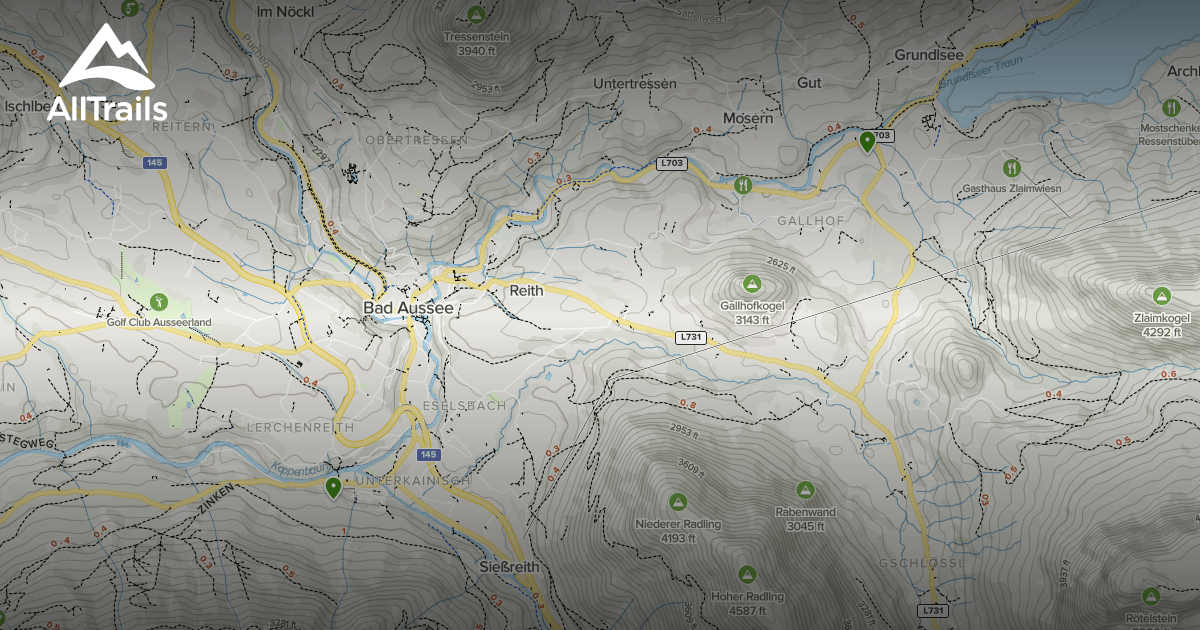Select the Niederer Radling peak icon
The height and width of the screenshot is (630, 1200).
(x=679, y=501)
